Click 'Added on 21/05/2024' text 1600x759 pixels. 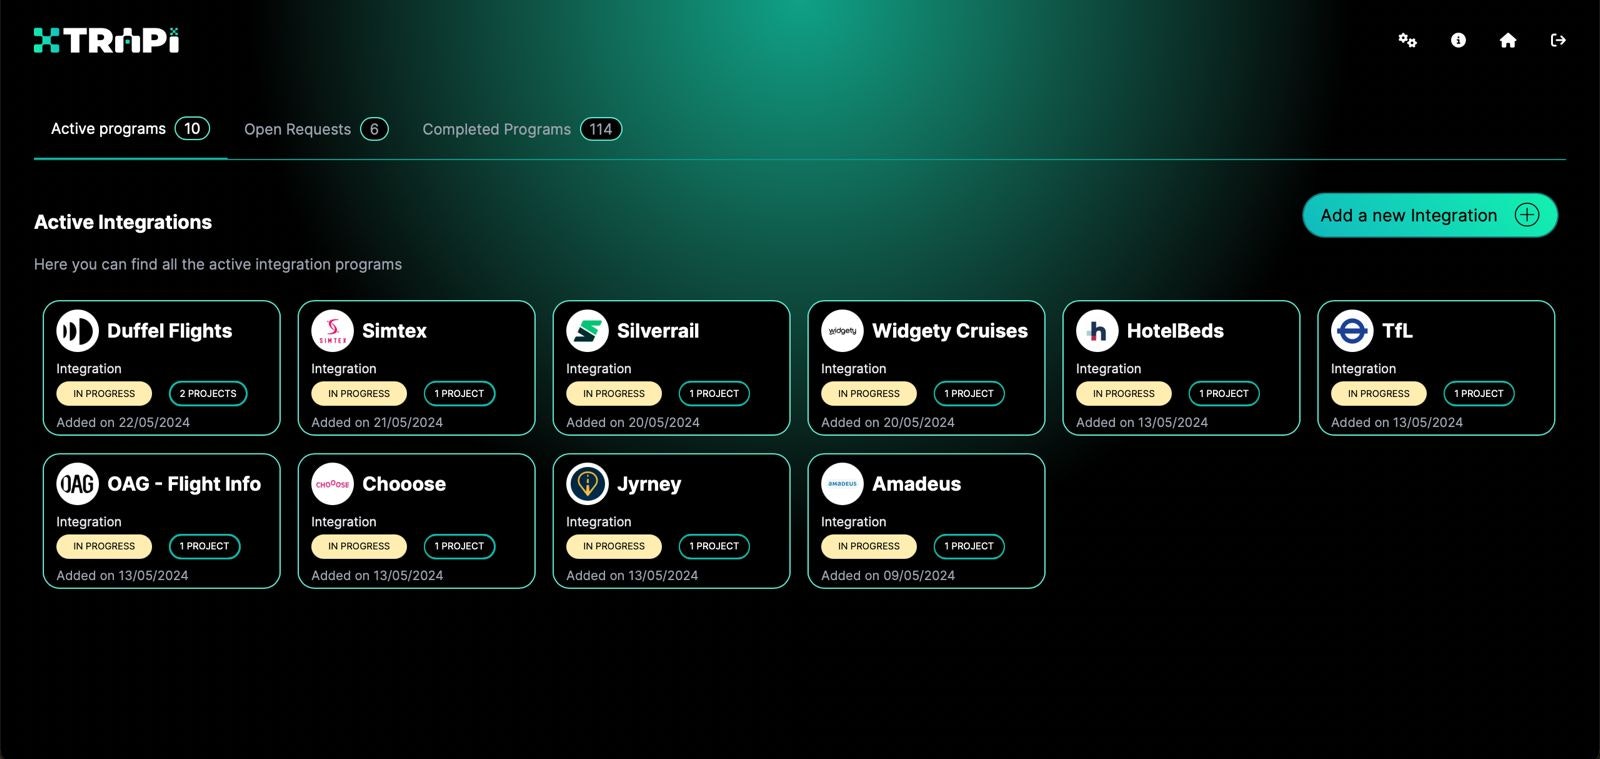[x=377, y=423]
